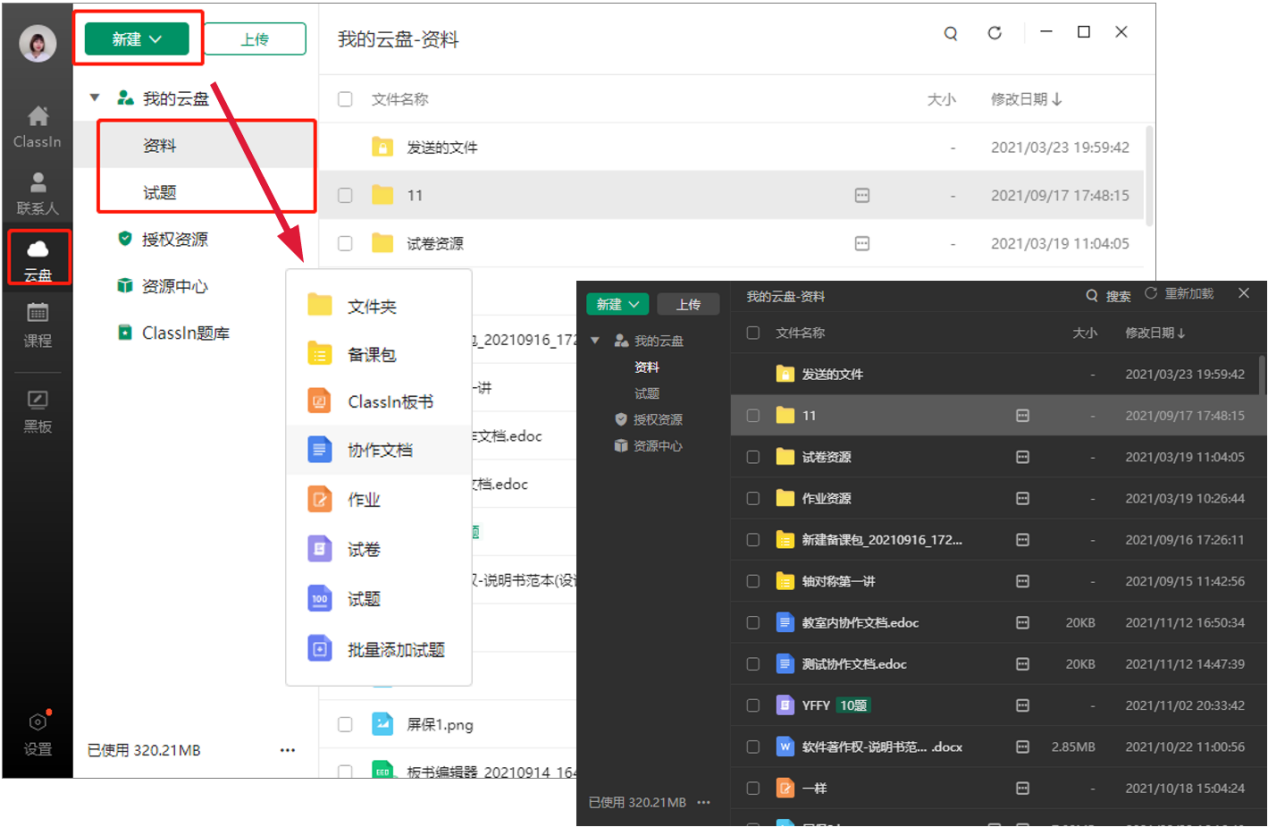Click the 大小 column header in dark window
This screenshot has width=1268, height=827.
pos(1085,333)
